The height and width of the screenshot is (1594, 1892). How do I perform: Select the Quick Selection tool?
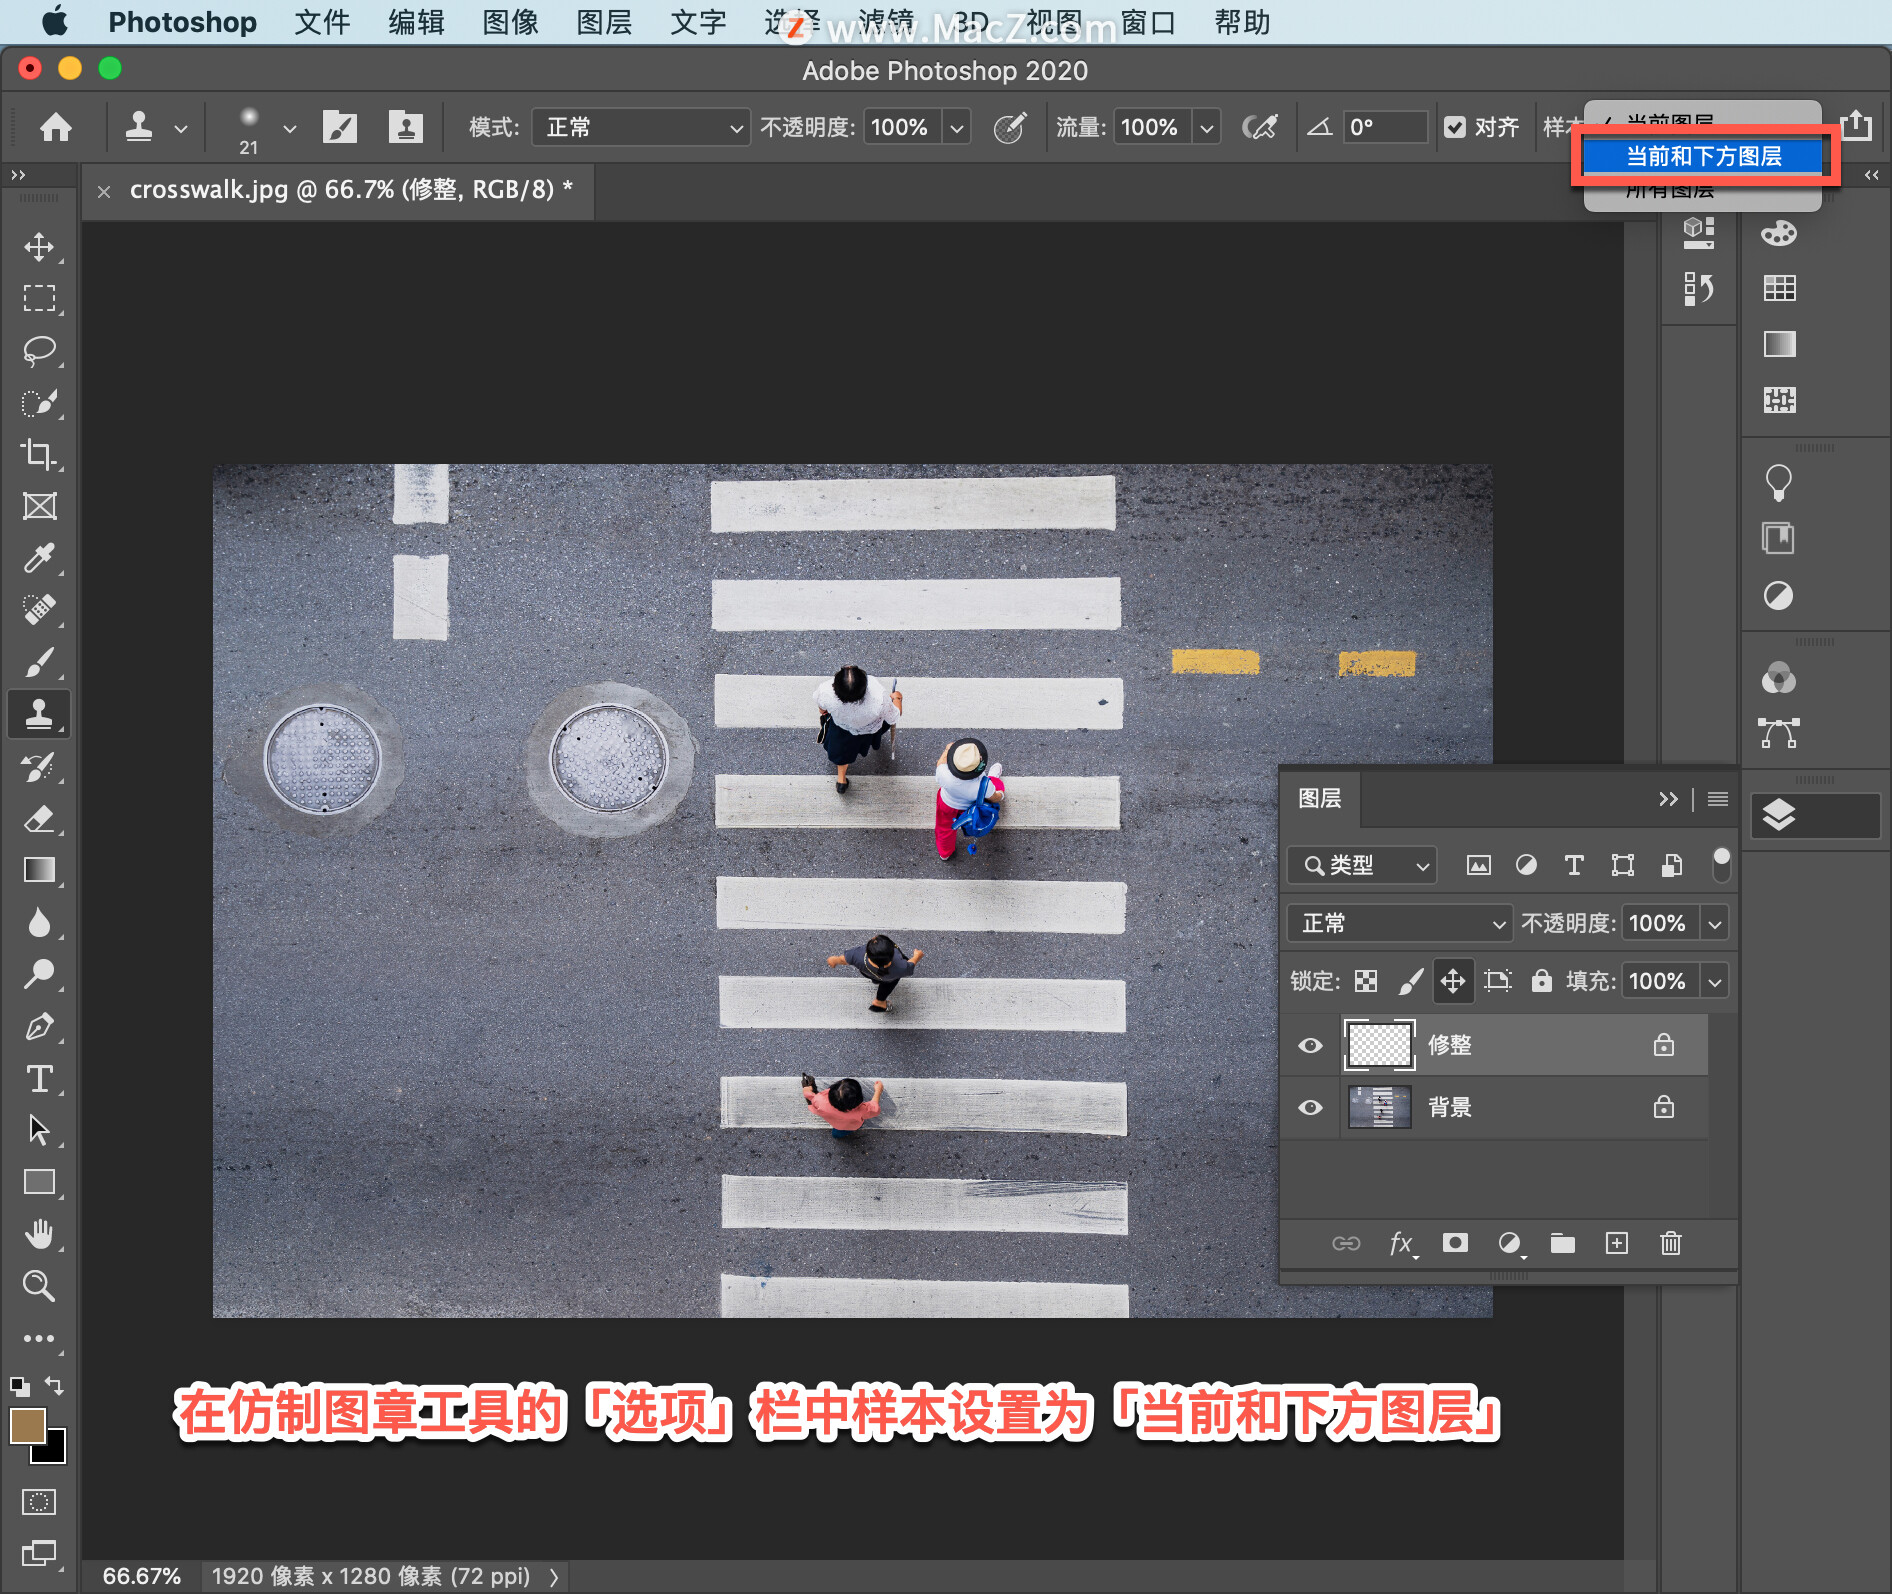point(39,402)
